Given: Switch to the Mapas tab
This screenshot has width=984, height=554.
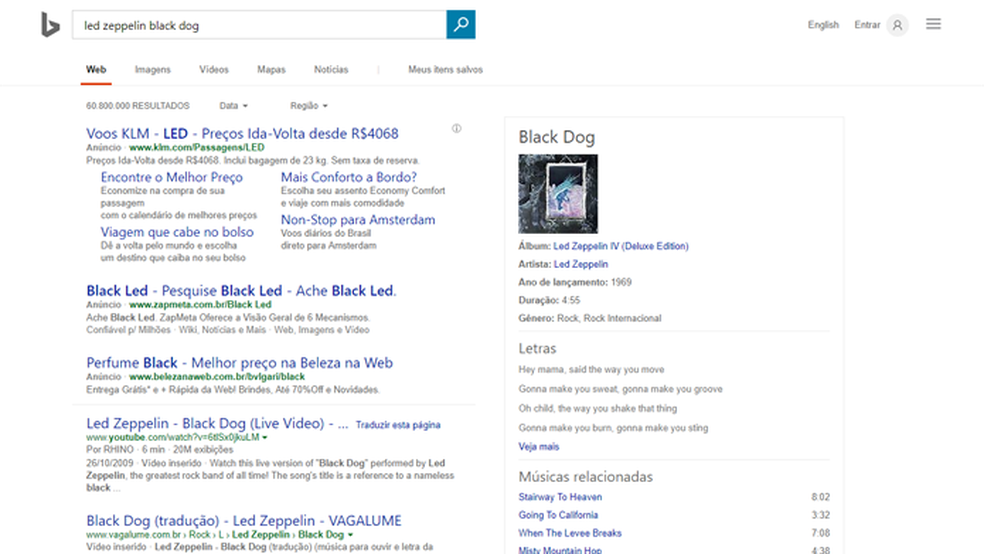Looking at the screenshot, I should click(271, 70).
